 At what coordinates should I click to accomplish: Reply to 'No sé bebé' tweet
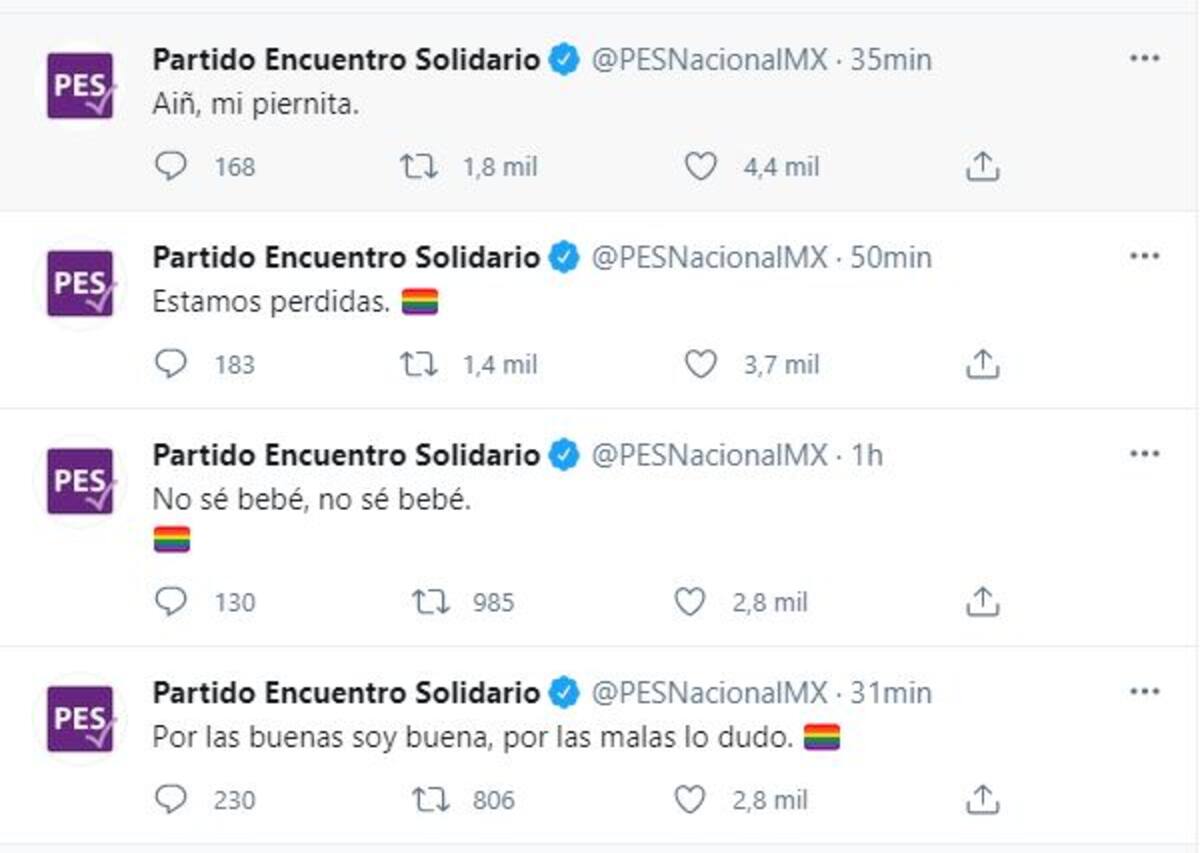(x=171, y=601)
